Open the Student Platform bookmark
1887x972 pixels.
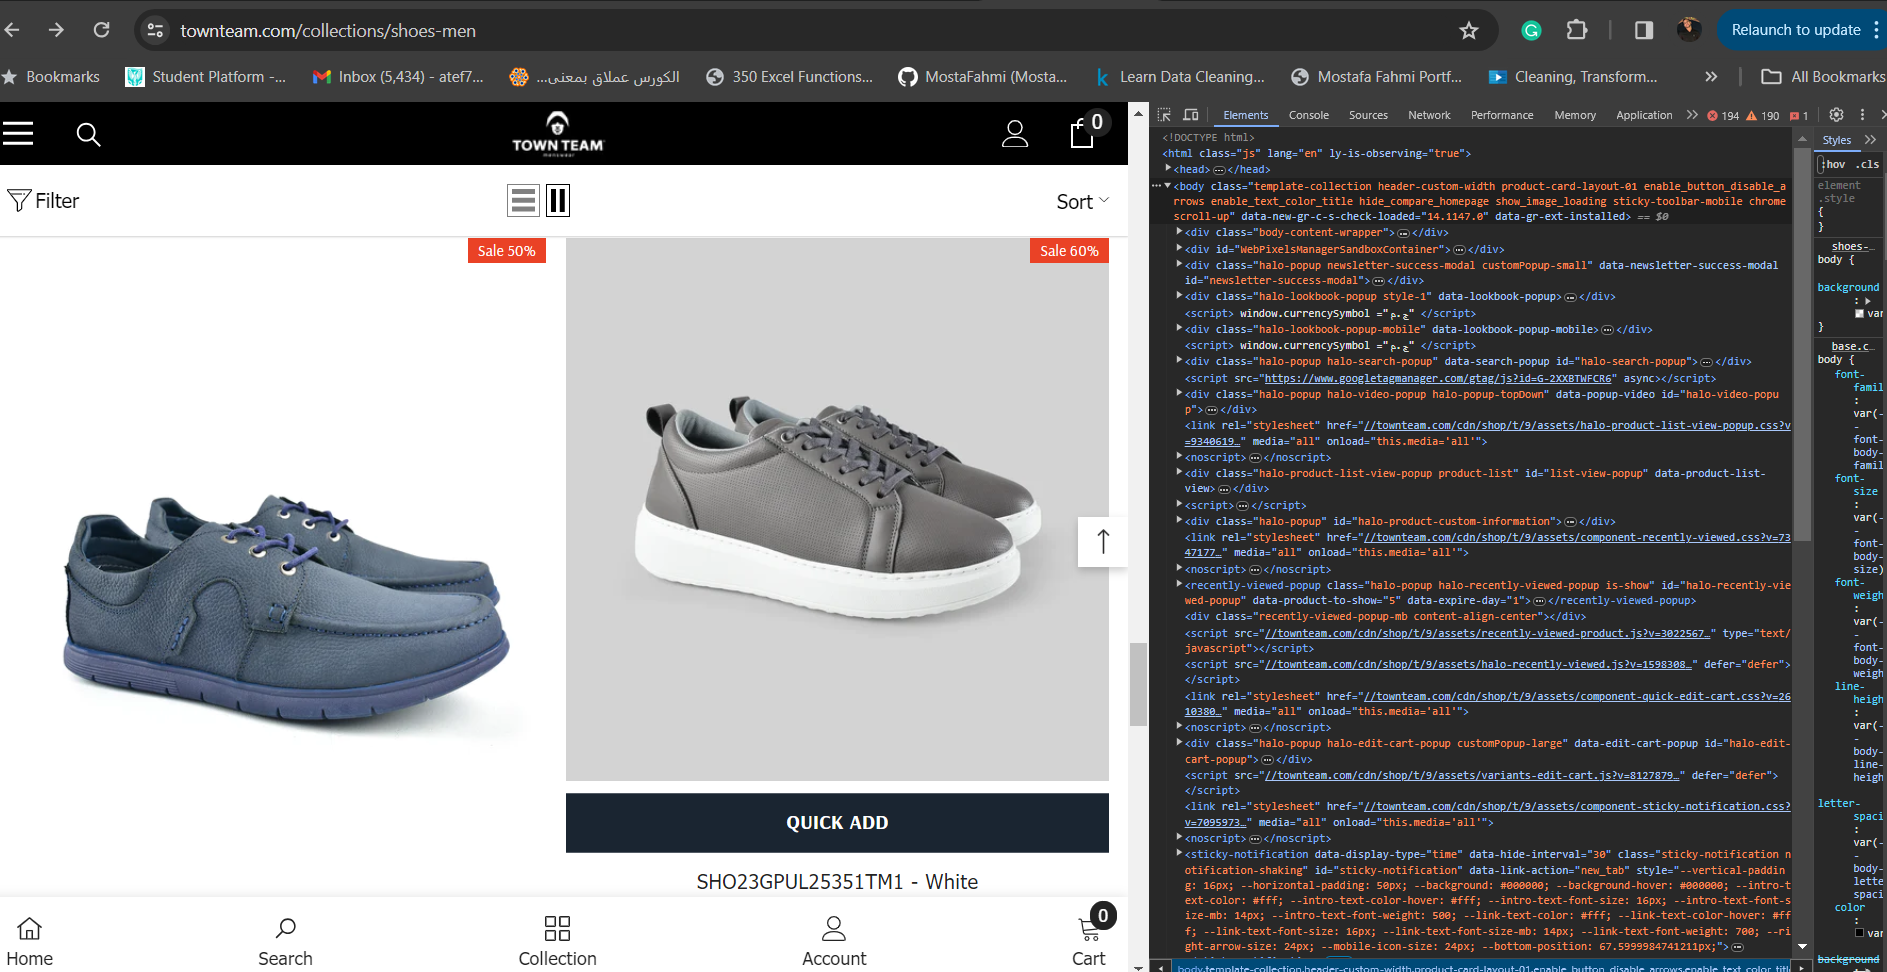point(205,77)
